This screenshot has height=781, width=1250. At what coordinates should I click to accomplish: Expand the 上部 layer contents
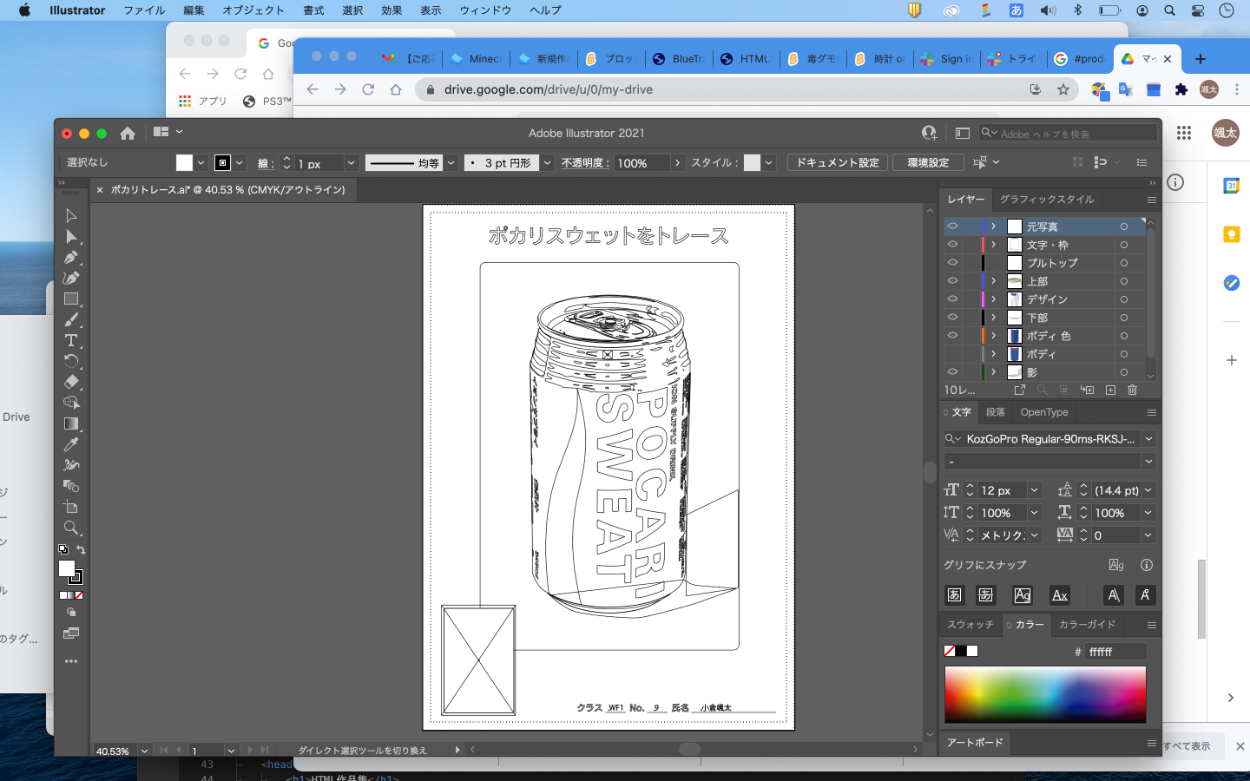click(x=993, y=281)
